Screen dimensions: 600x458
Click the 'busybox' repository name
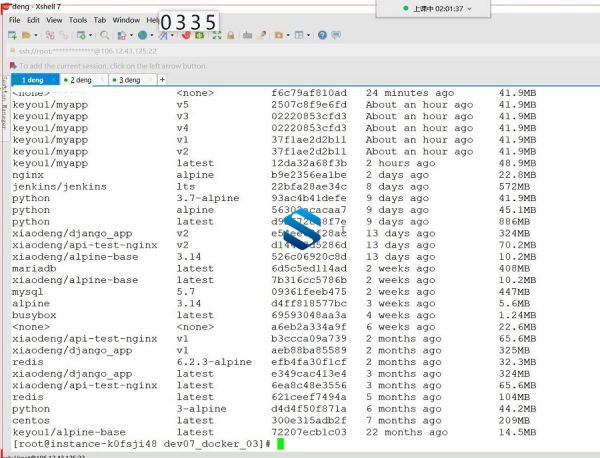[34, 315]
